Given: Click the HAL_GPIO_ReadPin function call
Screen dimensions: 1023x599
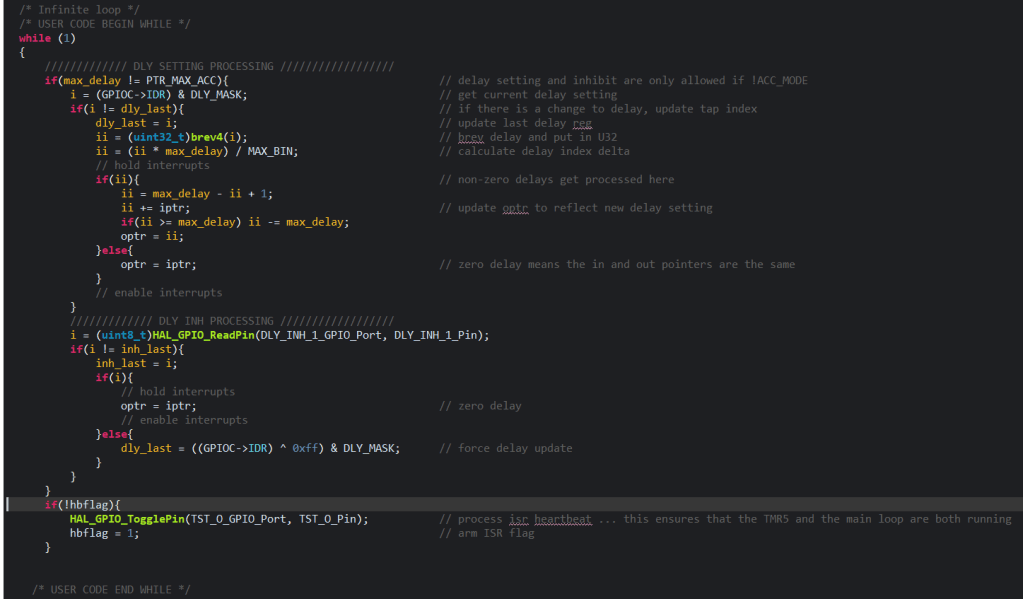Looking at the screenshot, I should [x=204, y=335].
